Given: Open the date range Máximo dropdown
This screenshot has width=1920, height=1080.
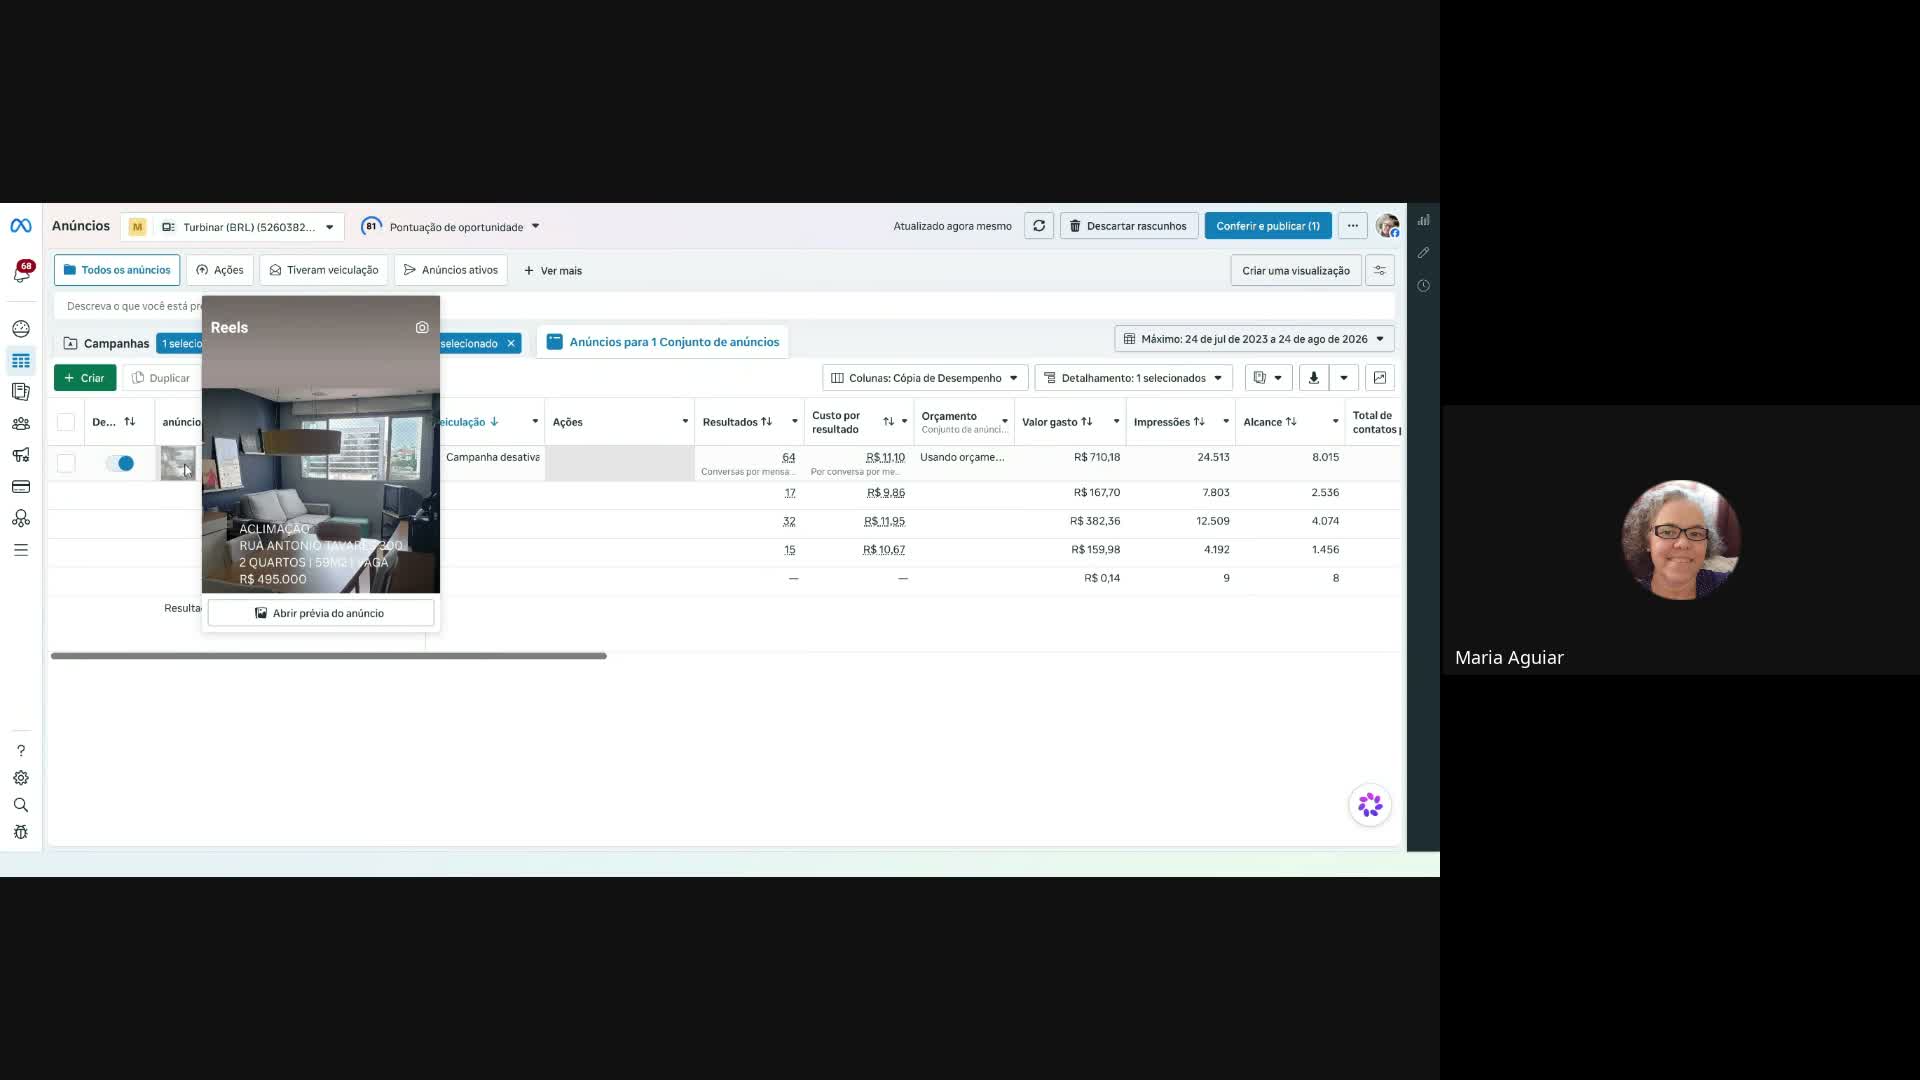Looking at the screenshot, I should pyautogui.click(x=1254, y=339).
